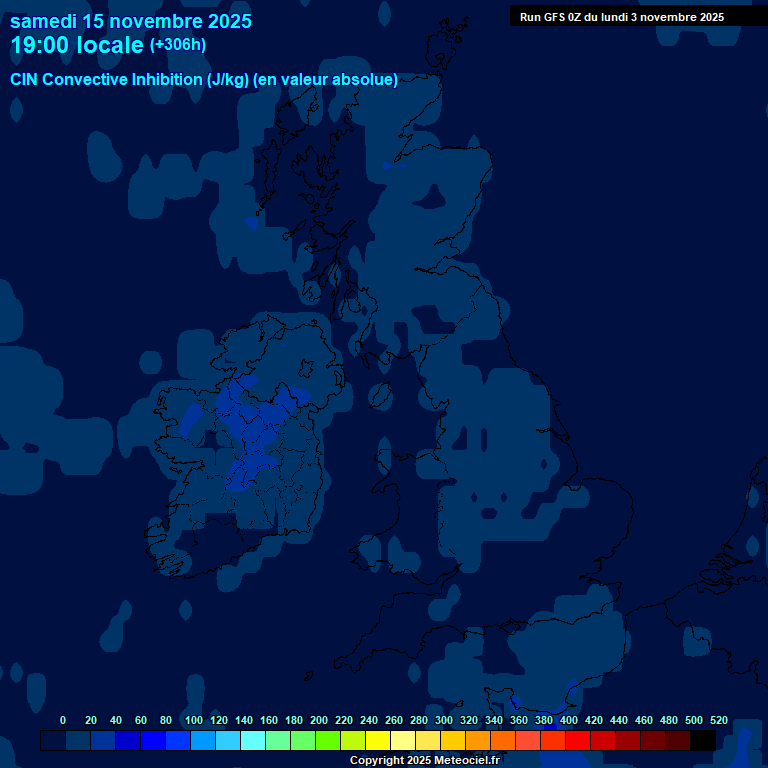Click the date samedi 15 novembre 2025

coord(131,21)
